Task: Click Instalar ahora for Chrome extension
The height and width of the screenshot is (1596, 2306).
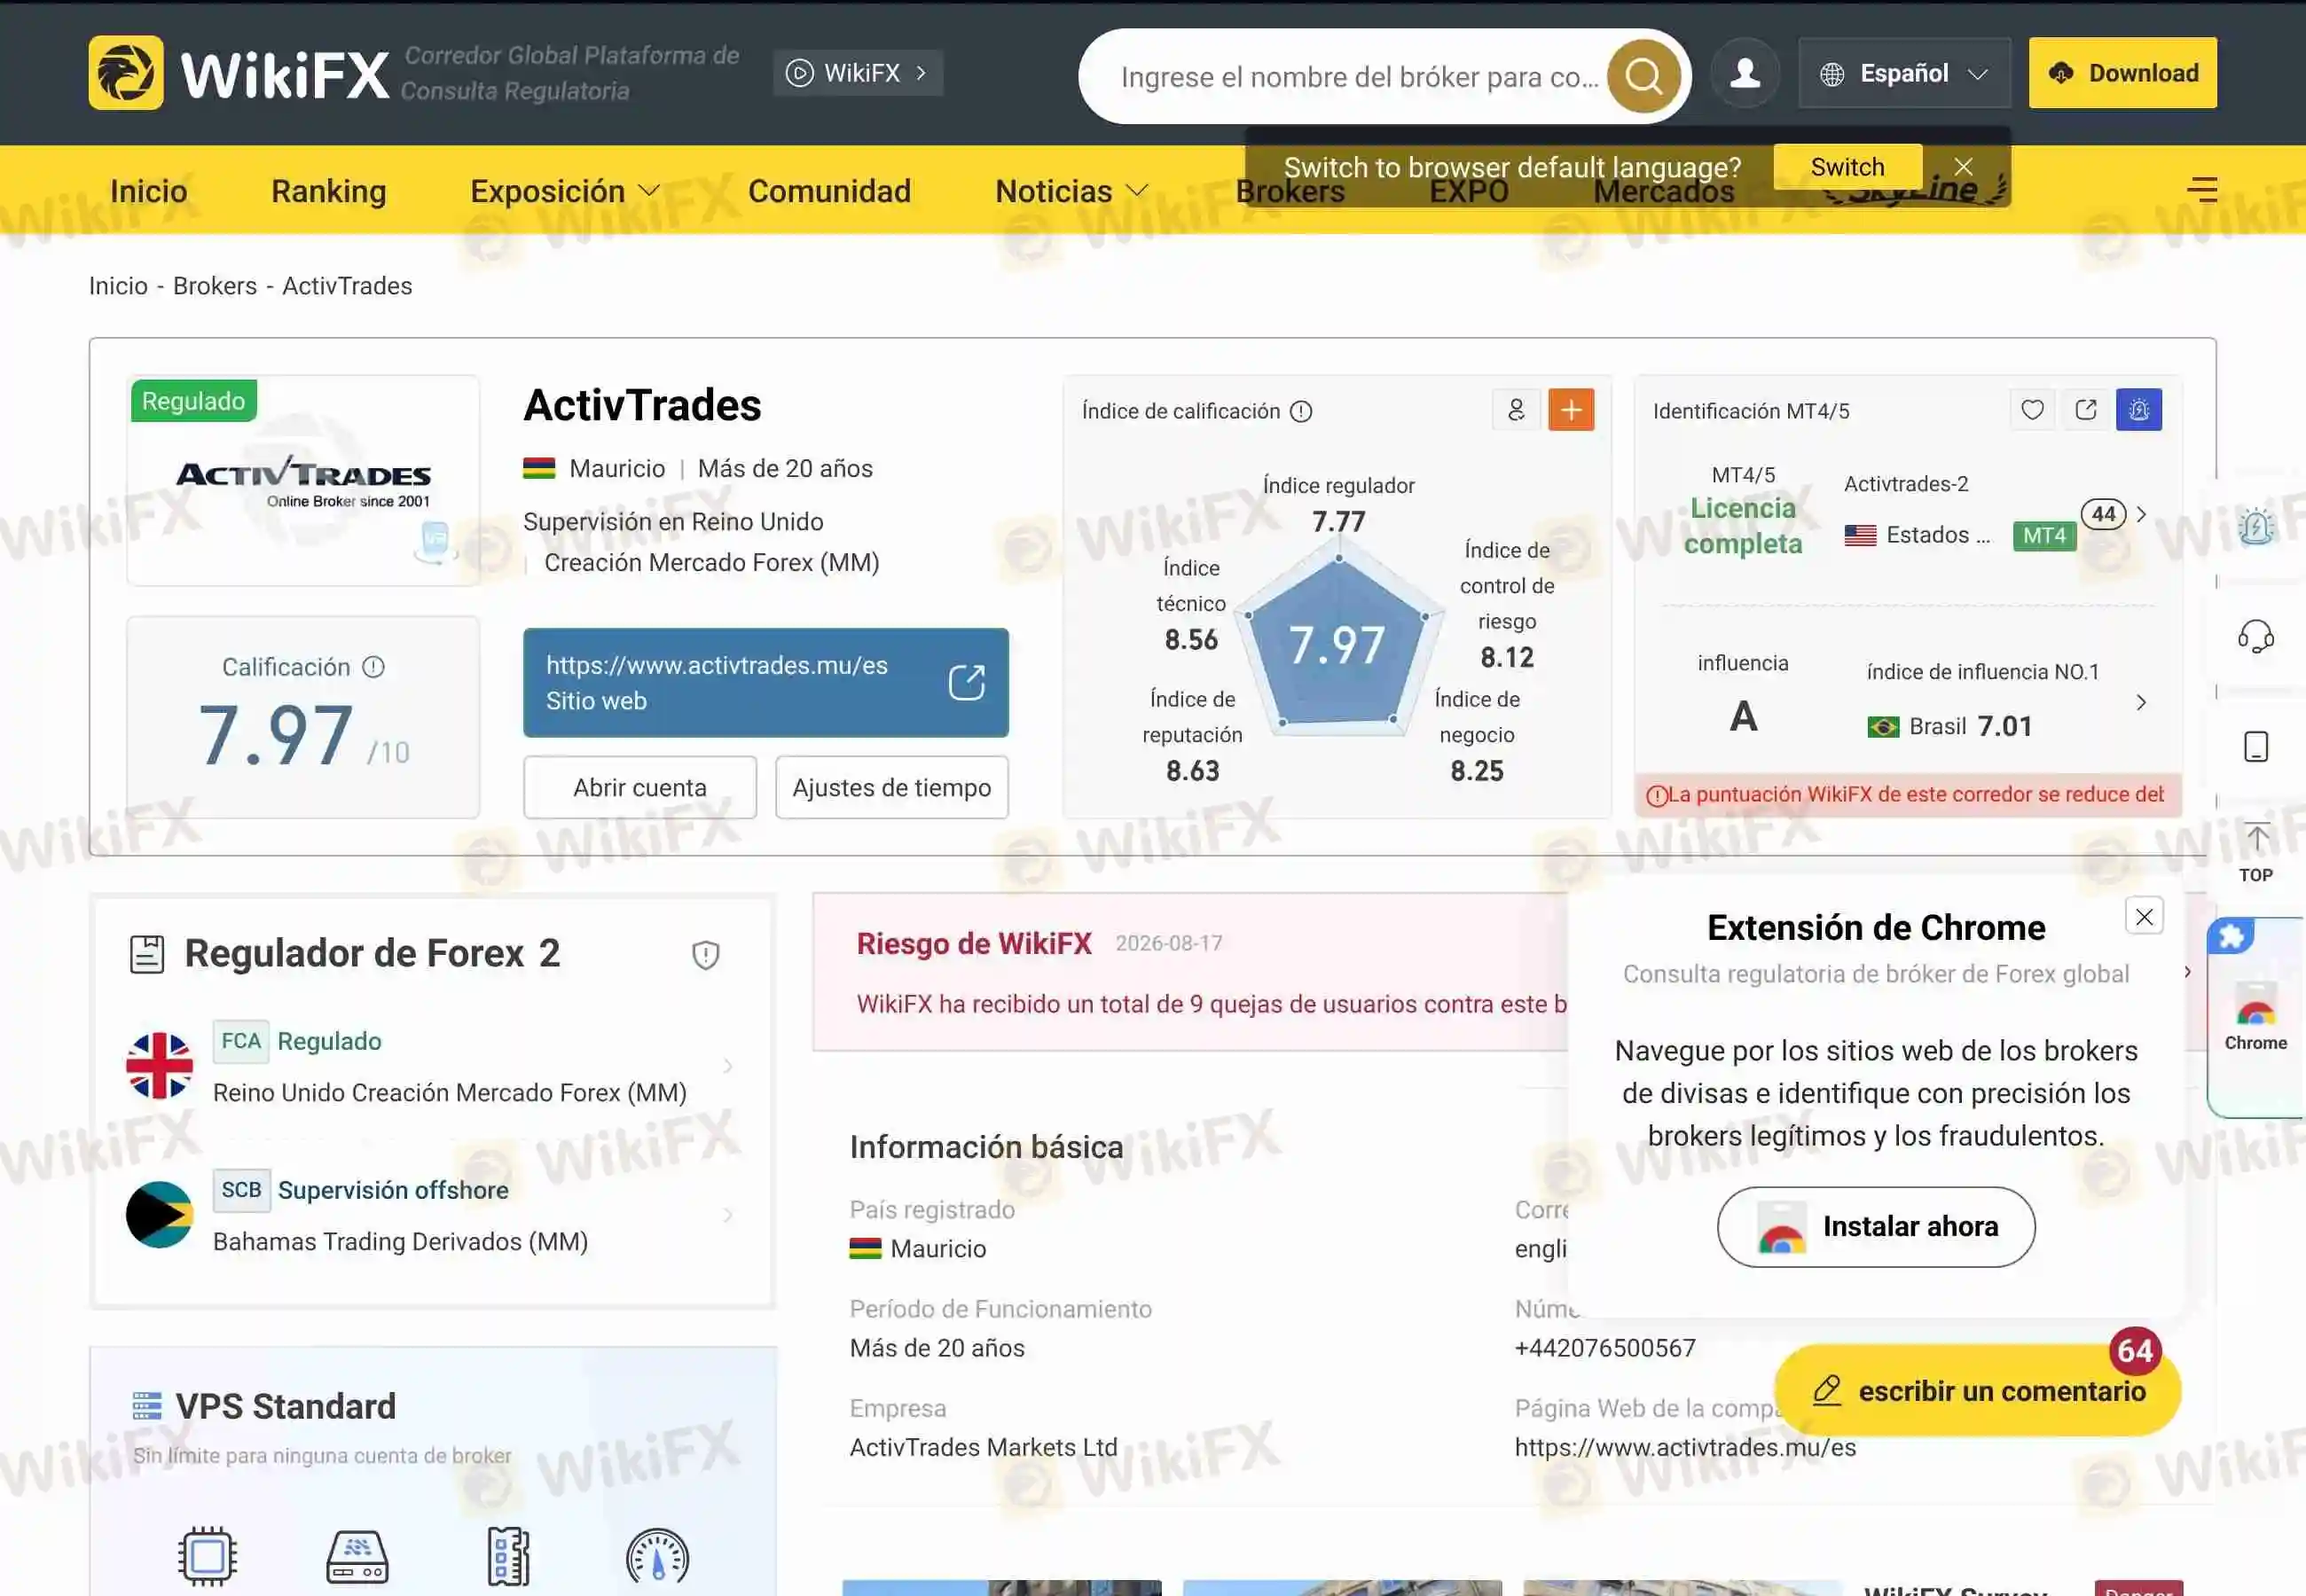Action: click(x=1876, y=1227)
